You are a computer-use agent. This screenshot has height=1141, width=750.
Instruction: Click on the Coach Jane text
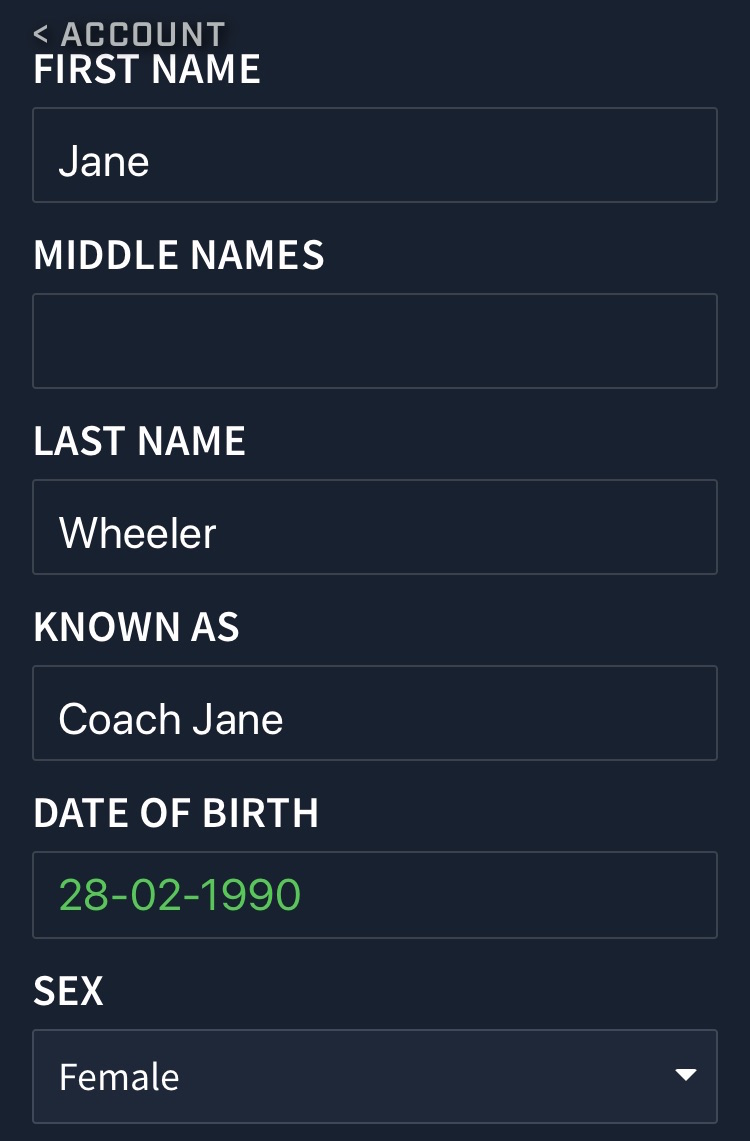click(x=171, y=720)
